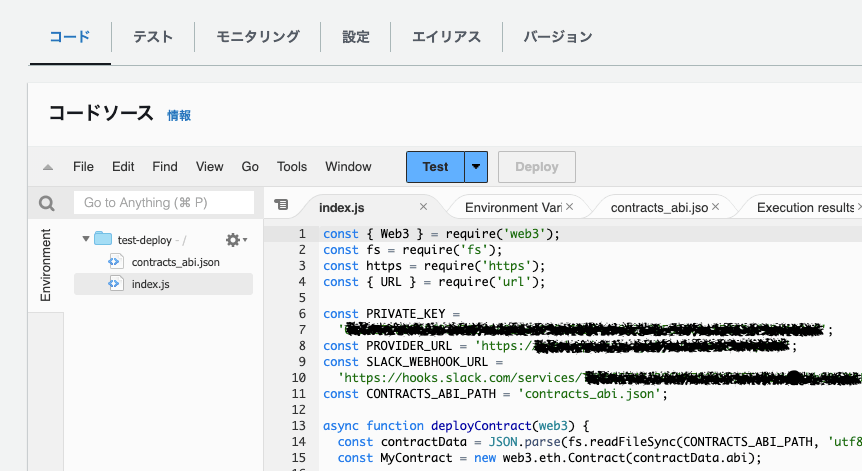
Task: Switch to the エイリアス tab
Action: (446, 37)
